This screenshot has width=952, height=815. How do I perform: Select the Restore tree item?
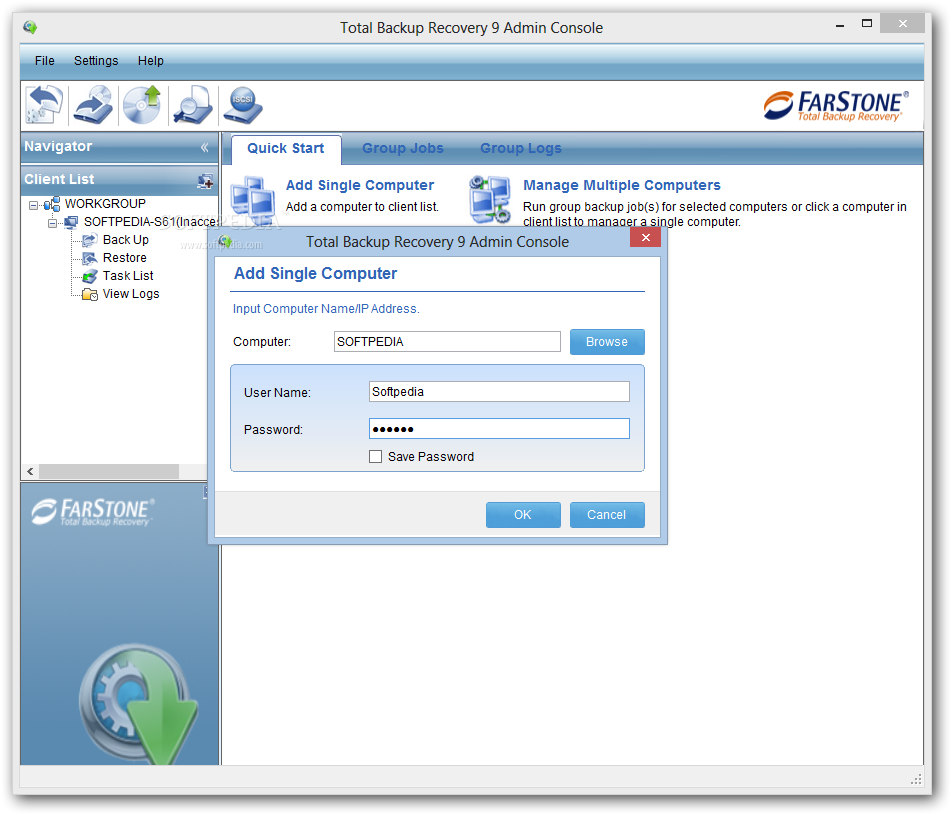(x=124, y=258)
